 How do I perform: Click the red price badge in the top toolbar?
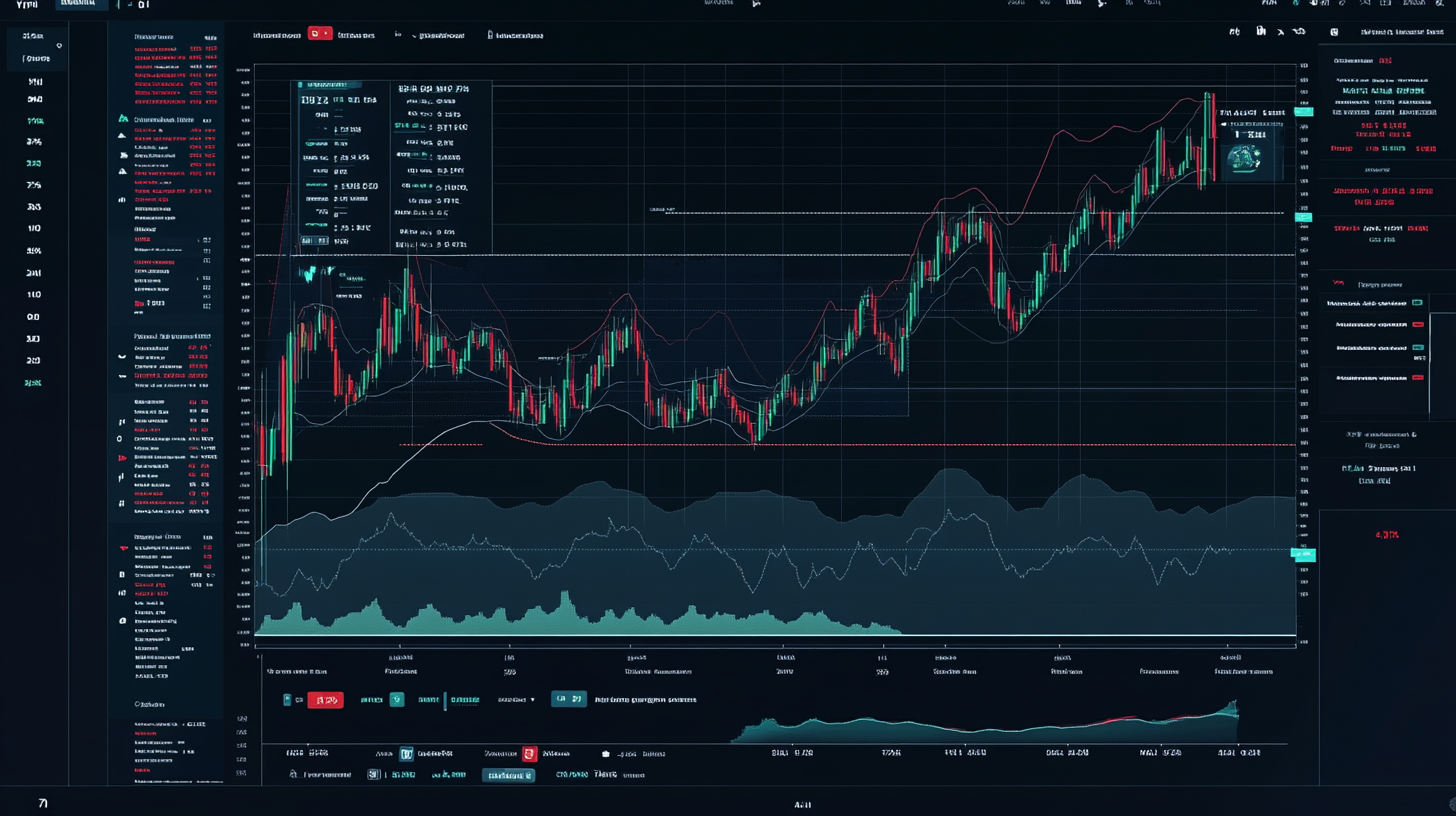click(x=320, y=34)
